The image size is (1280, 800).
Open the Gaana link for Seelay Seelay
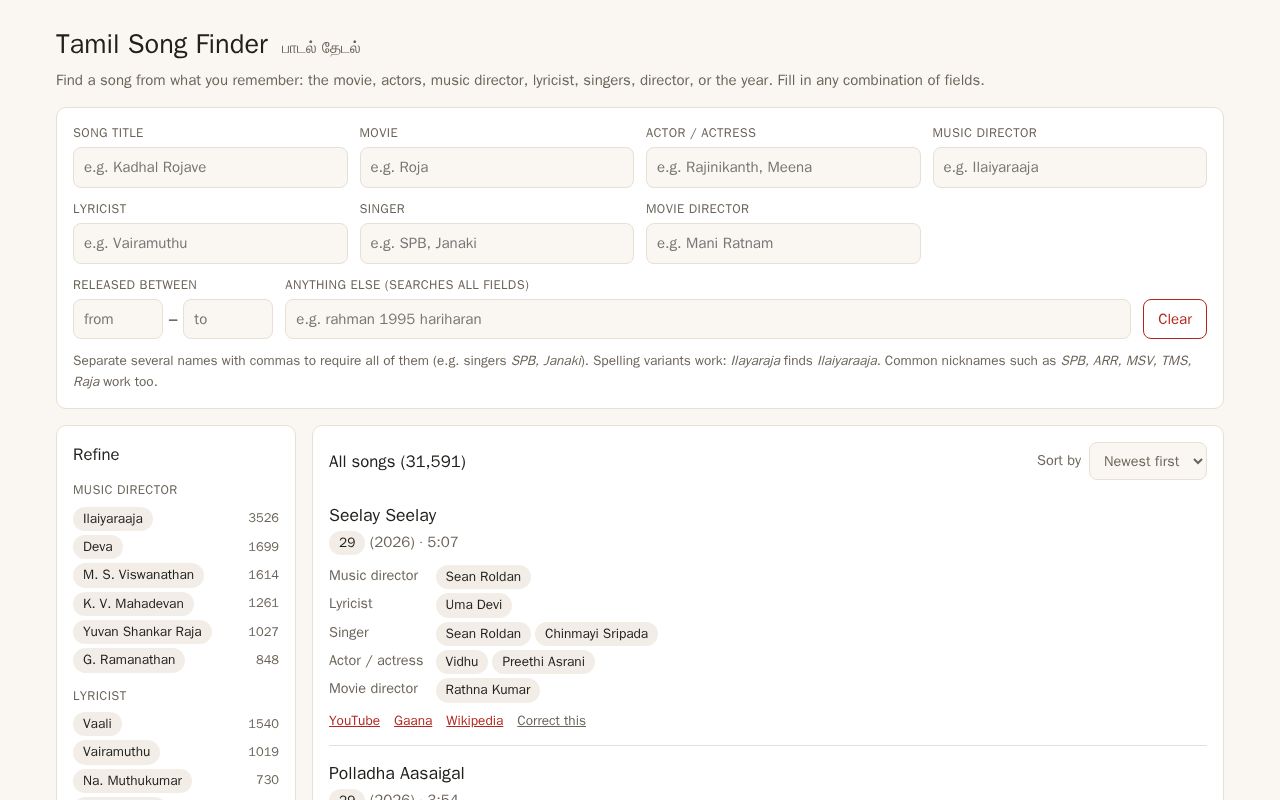[413, 721]
